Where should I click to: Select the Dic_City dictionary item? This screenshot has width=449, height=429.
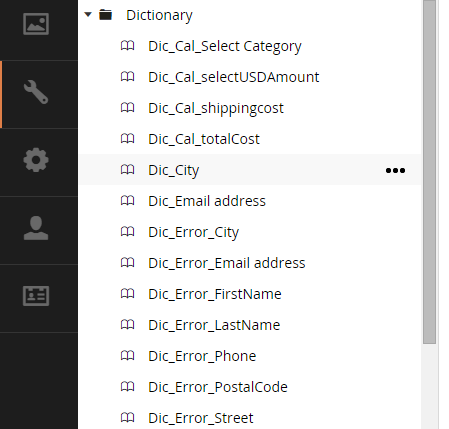click(x=250, y=170)
